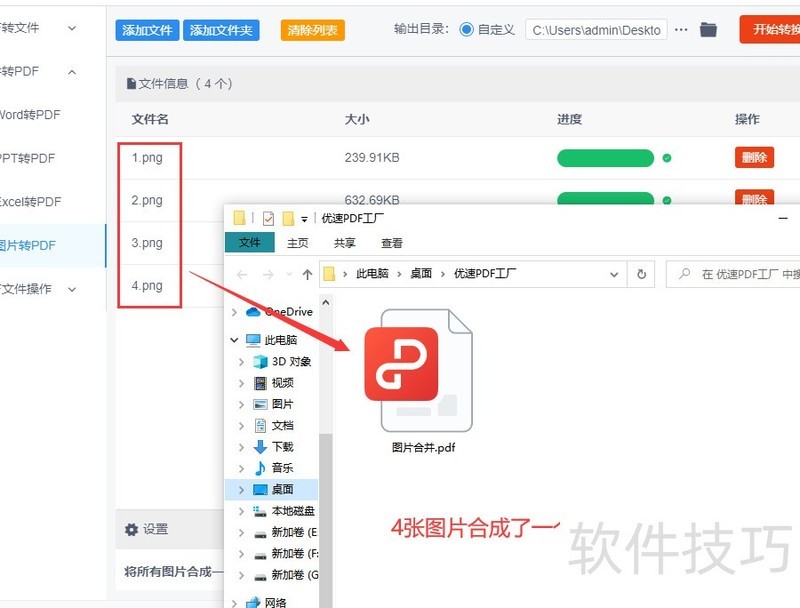Screen dimensions: 800x608
Task: Open recent locations dropdown in Explorer
Action: click(x=289, y=274)
